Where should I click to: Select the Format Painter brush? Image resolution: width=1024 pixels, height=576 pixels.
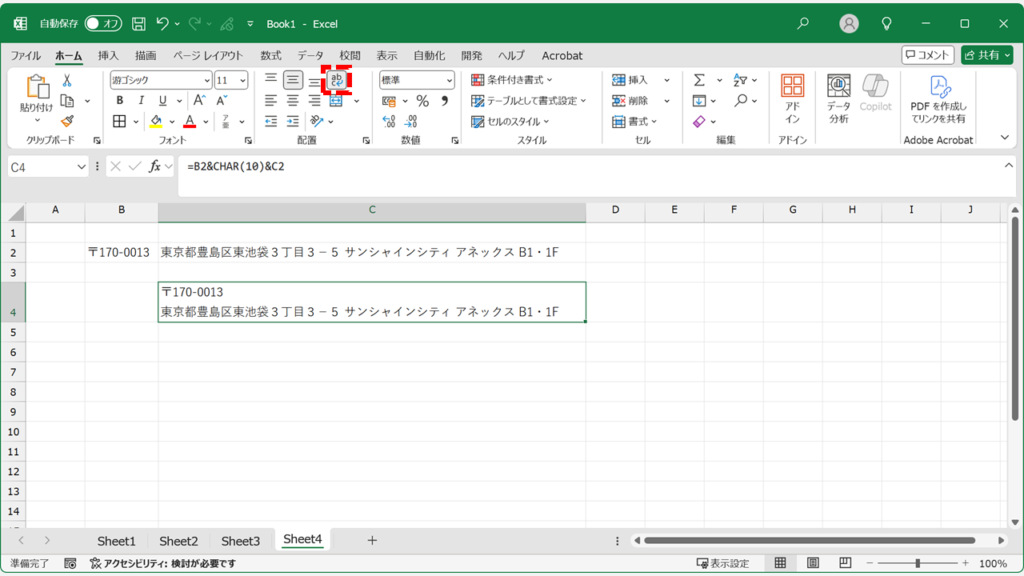point(67,121)
